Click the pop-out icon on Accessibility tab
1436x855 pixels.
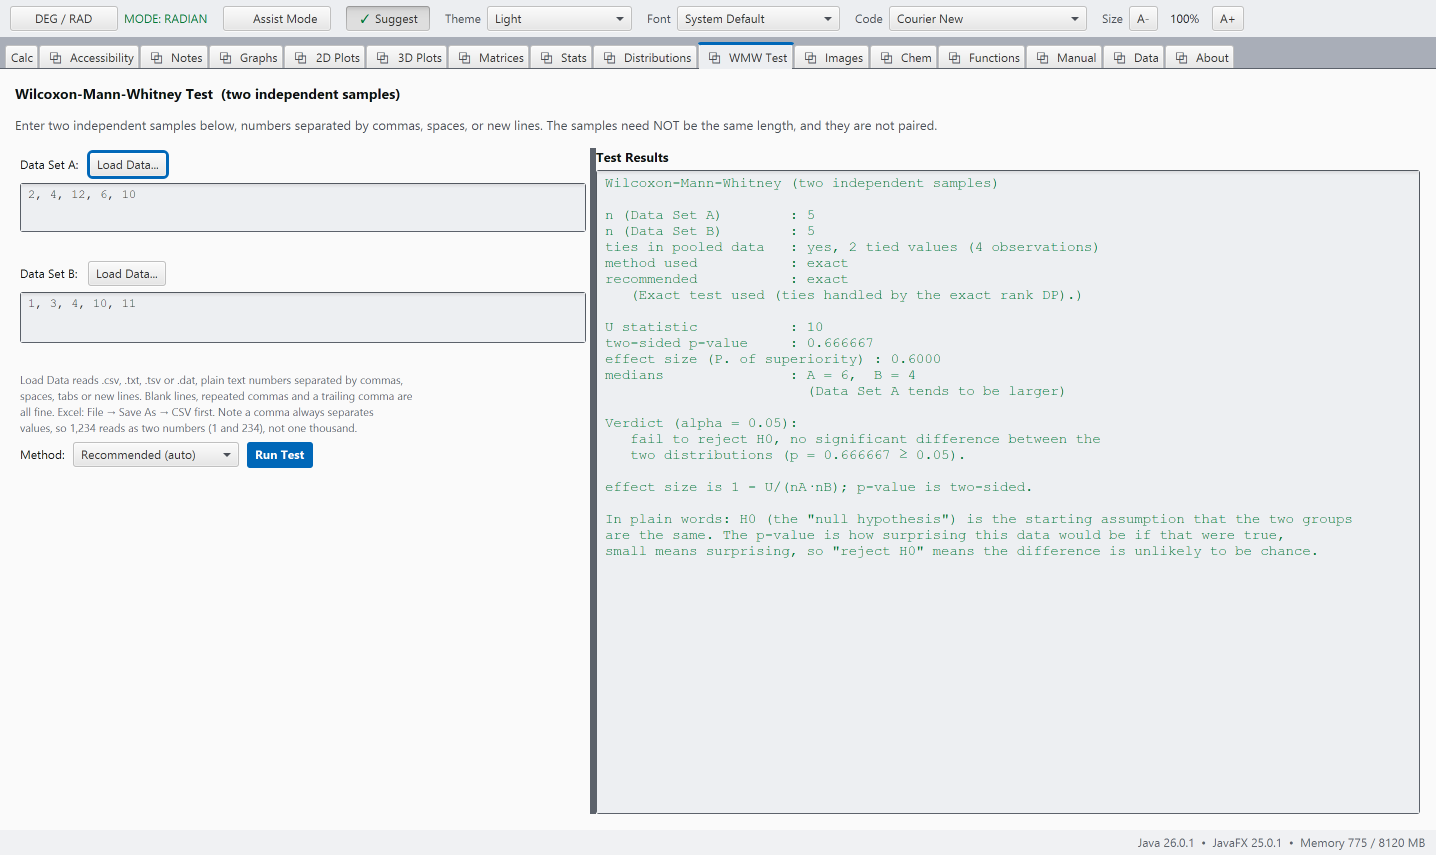pos(56,58)
